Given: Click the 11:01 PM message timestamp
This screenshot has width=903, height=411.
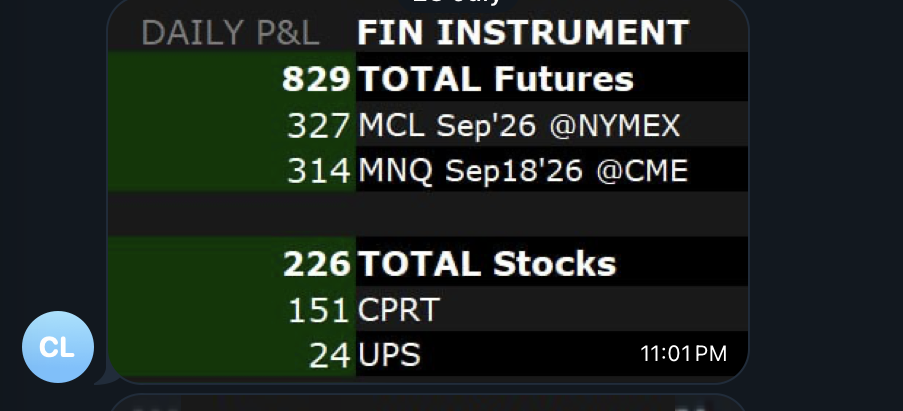Looking at the screenshot, I should (x=683, y=353).
